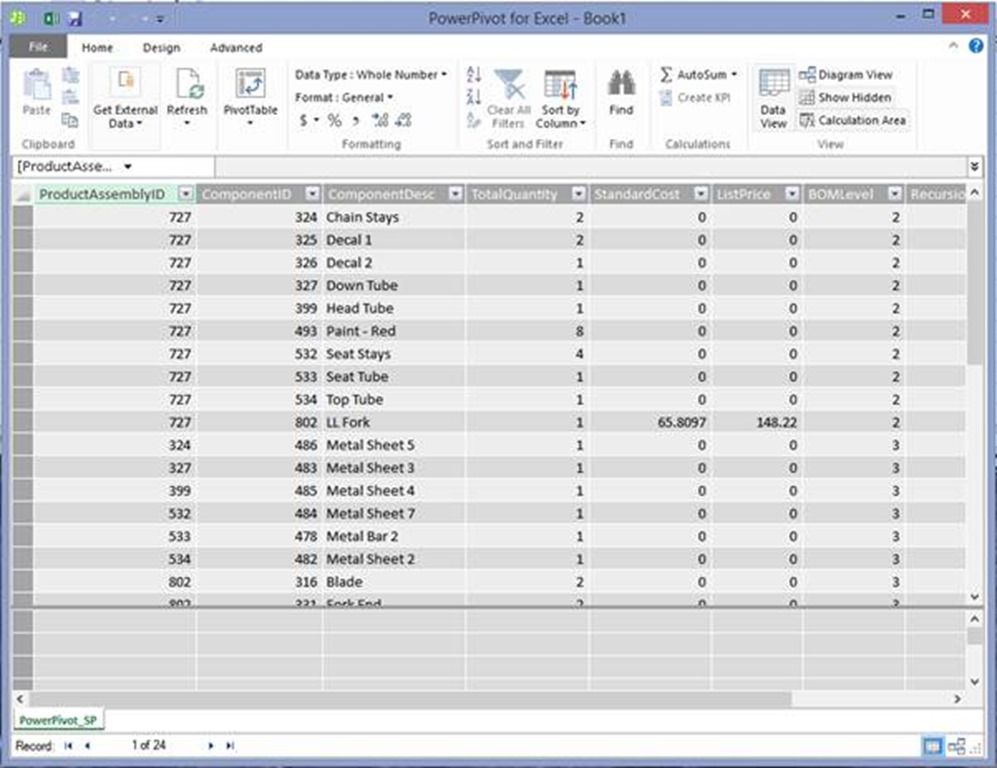Open ListPrice column filter dropdown
The width and height of the screenshot is (997, 768).
click(x=792, y=194)
